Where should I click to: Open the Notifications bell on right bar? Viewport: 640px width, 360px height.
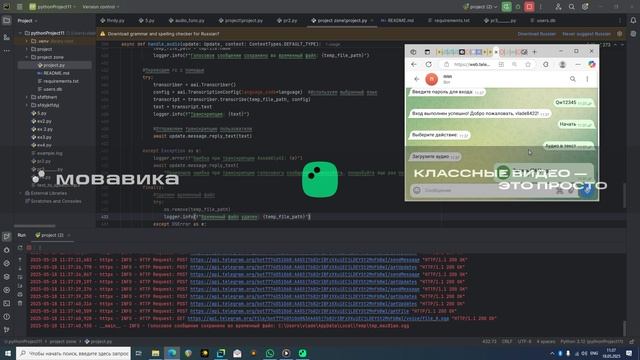click(x=633, y=20)
